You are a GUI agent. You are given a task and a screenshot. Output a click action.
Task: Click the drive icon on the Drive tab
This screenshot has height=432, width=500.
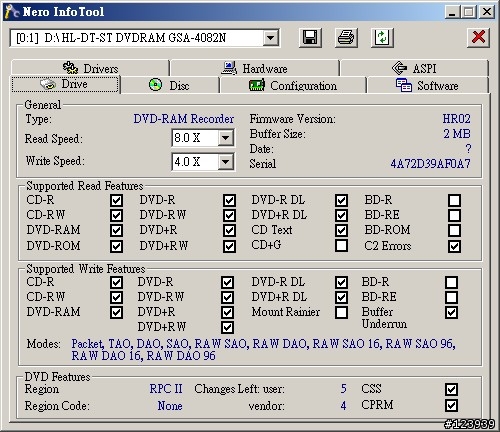click(x=48, y=84)
